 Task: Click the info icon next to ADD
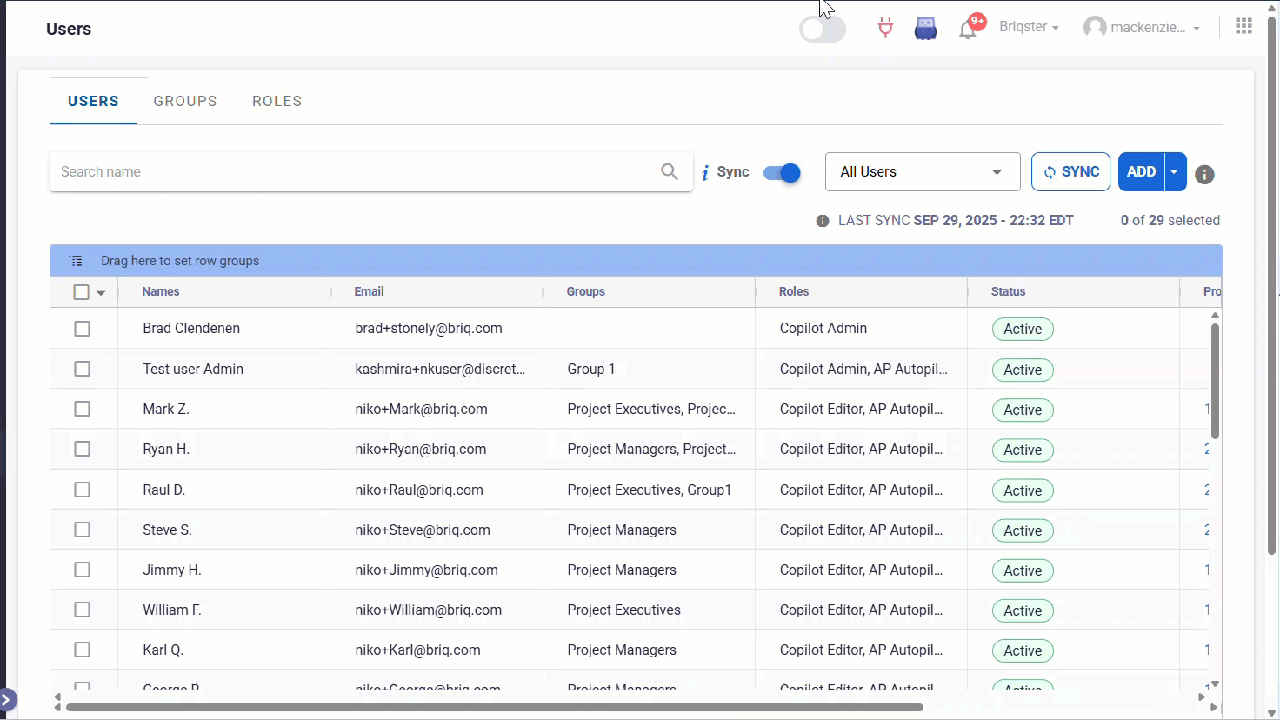click(1205, 174)
